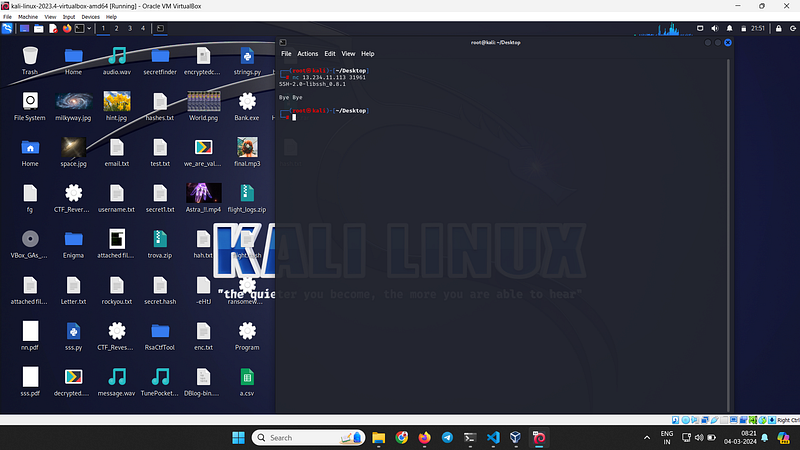Image resolution: width=800 pixels, height=450 pixels.
Task: Select milkyway.jpg thumbnail on desktop
Action: click(x=73, y=107)
